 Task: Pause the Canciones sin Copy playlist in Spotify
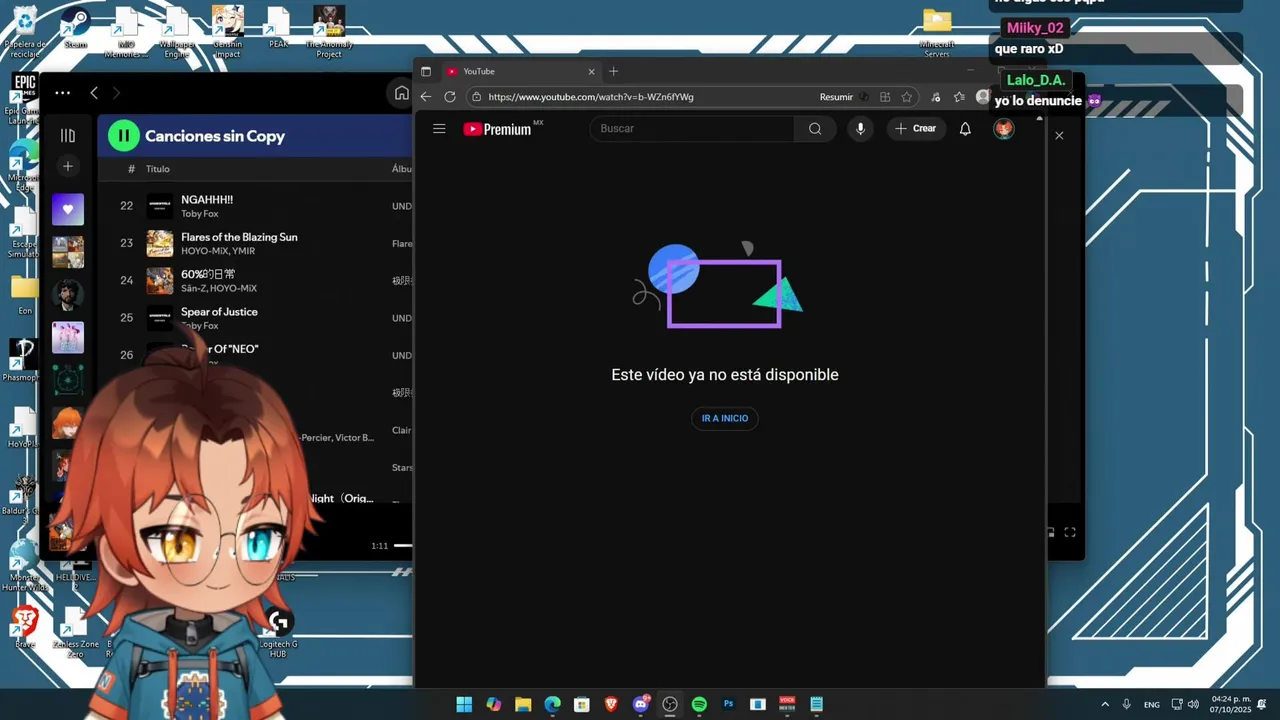[123, 136]
